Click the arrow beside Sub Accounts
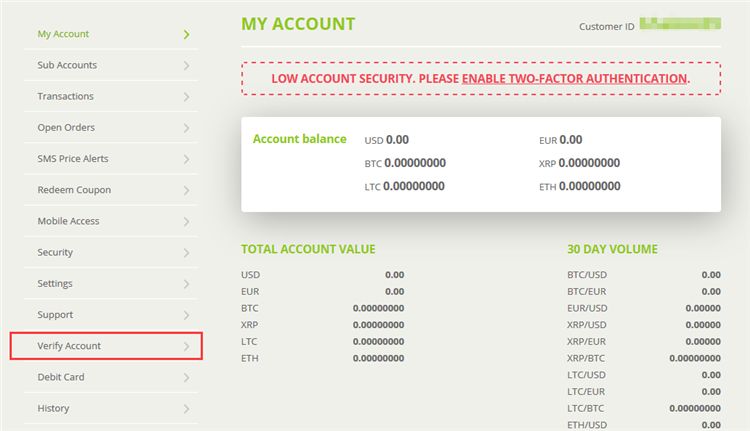Image resolution: width=750 pixels, height=431 pixels. click(187, 66)
